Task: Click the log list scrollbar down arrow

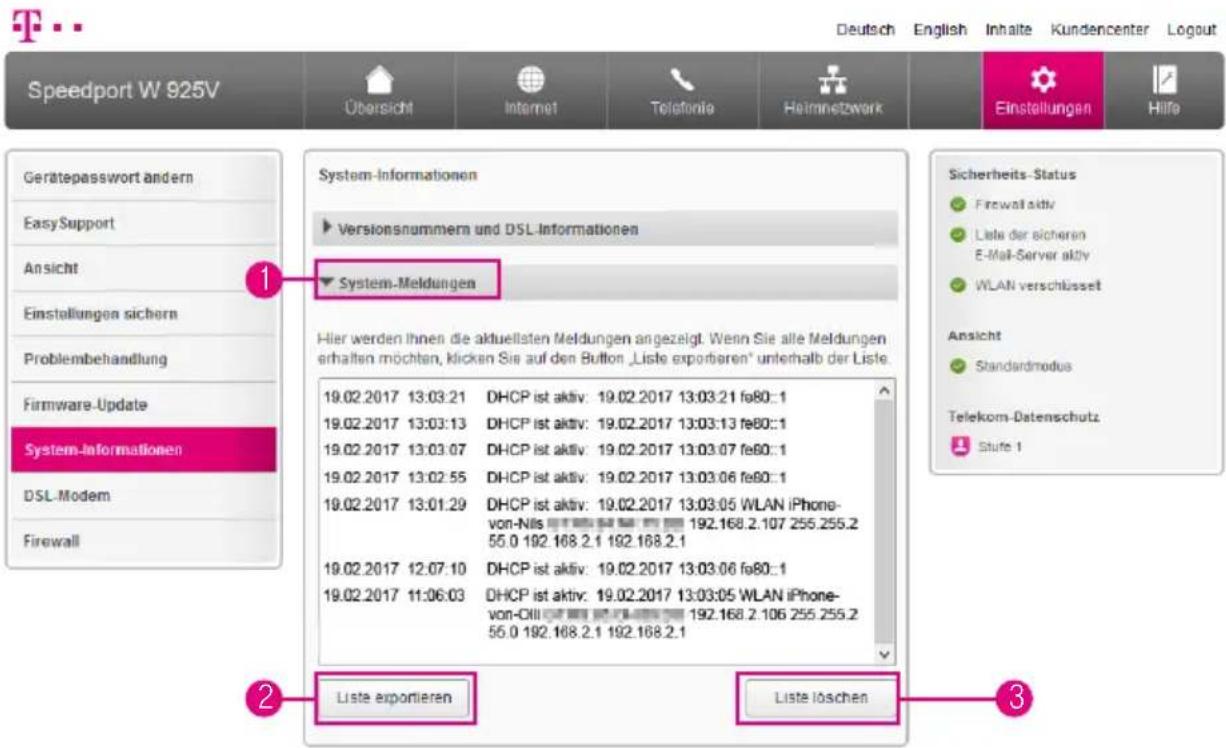Action: 882,655
